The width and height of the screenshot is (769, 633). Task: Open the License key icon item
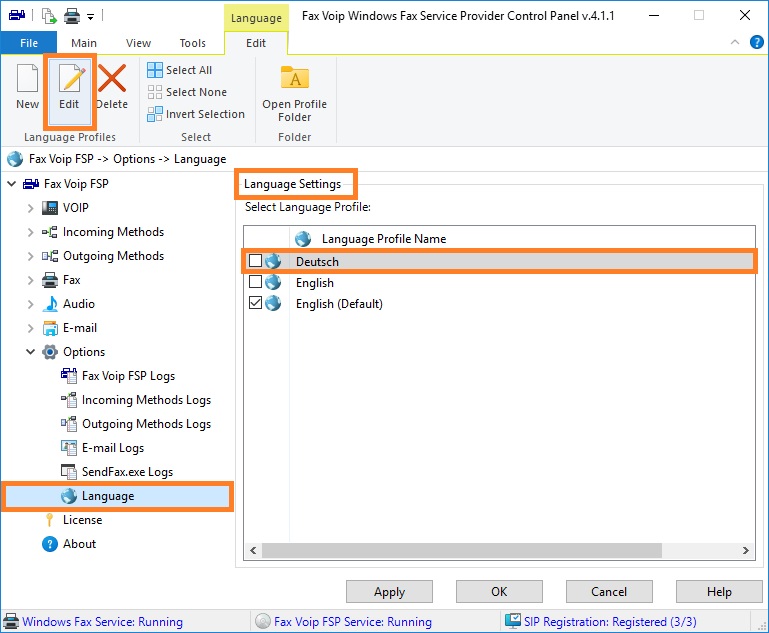click(x=50, y=520)
